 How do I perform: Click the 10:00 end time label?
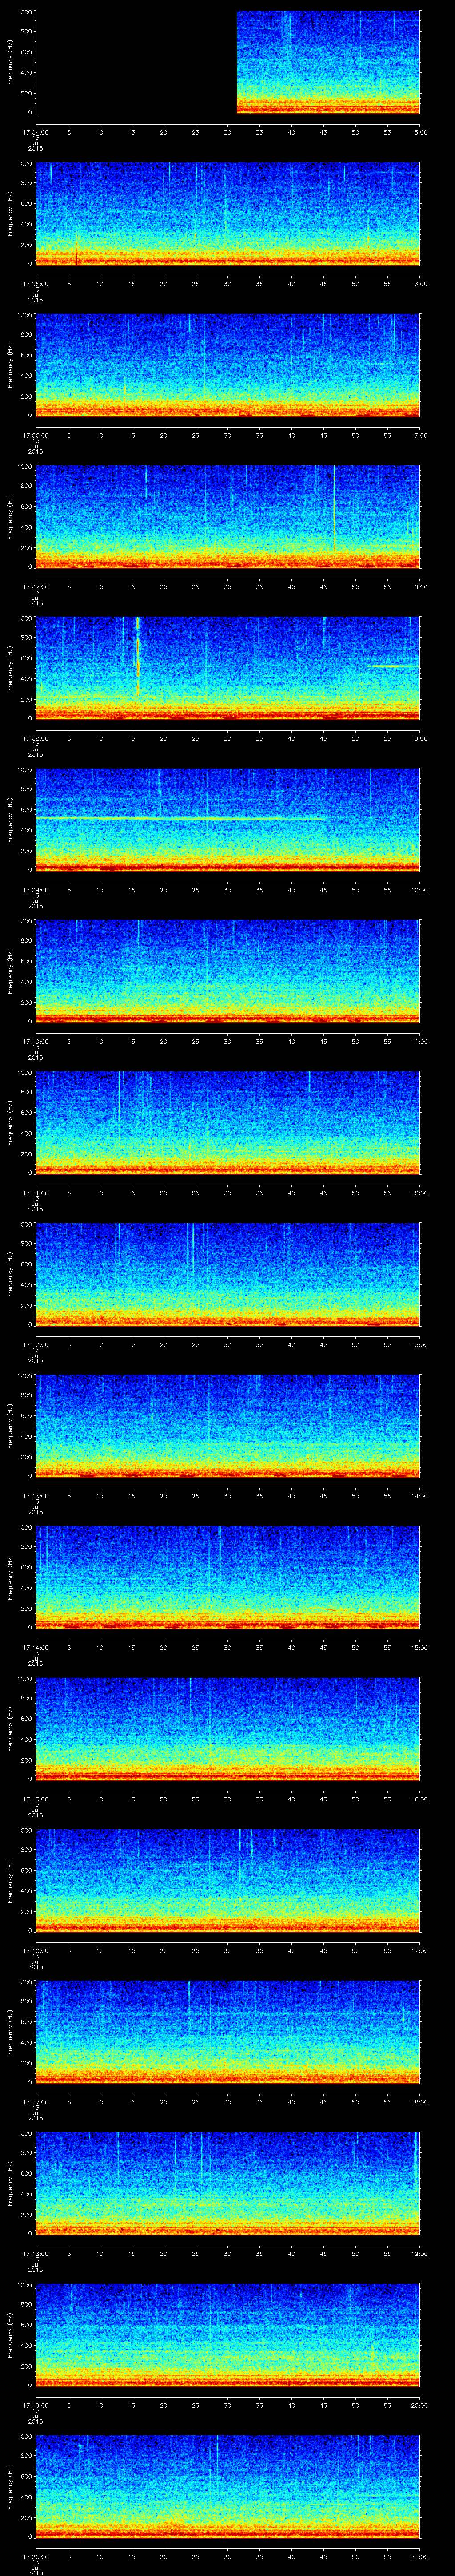coord(419,890)
